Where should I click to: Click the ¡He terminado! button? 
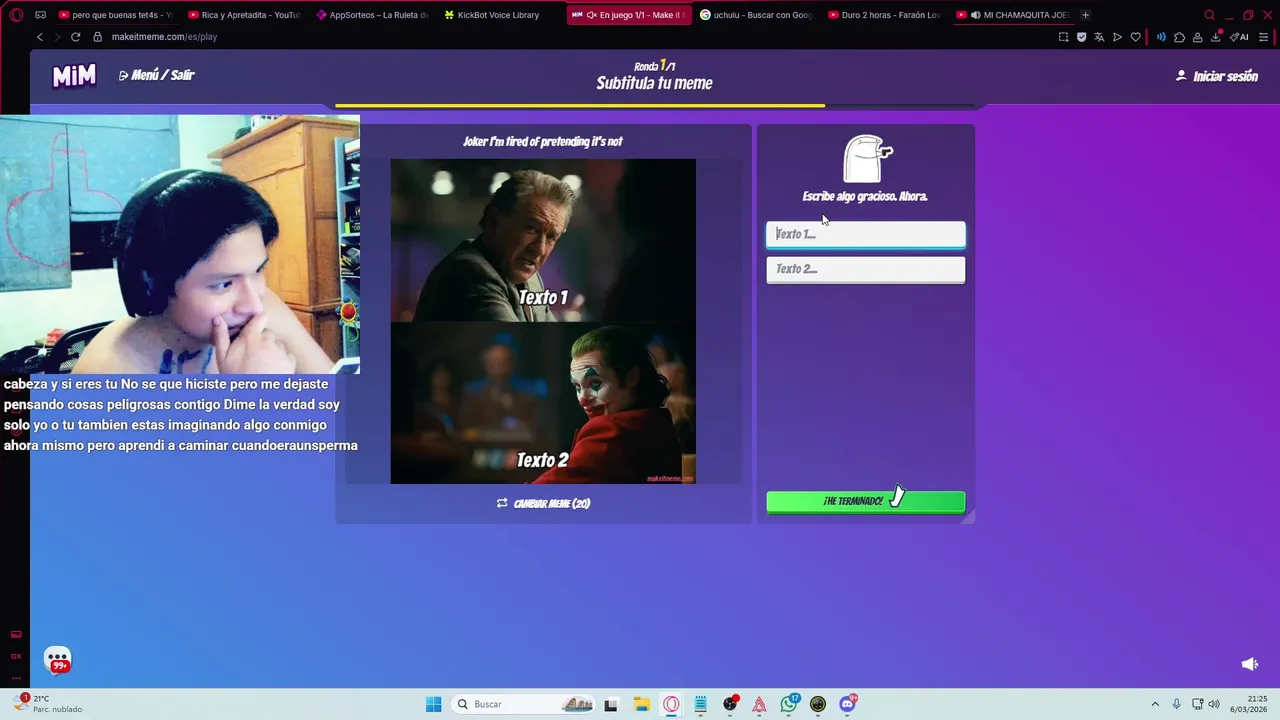pyautogui.click(x=866, y=501)
